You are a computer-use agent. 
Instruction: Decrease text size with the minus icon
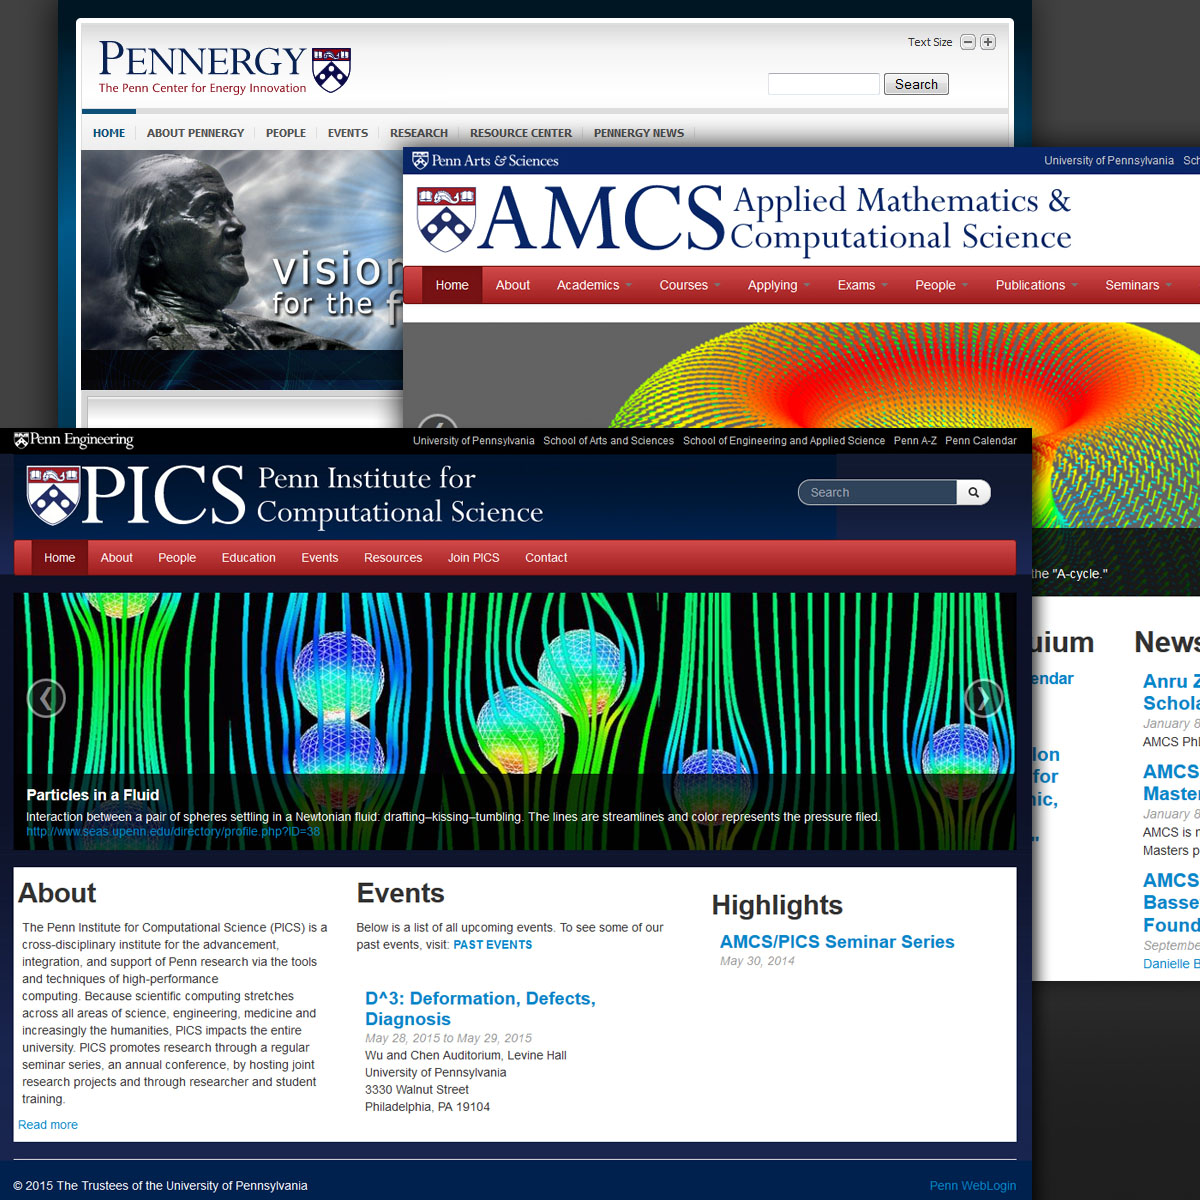click(x=967, y=42)
